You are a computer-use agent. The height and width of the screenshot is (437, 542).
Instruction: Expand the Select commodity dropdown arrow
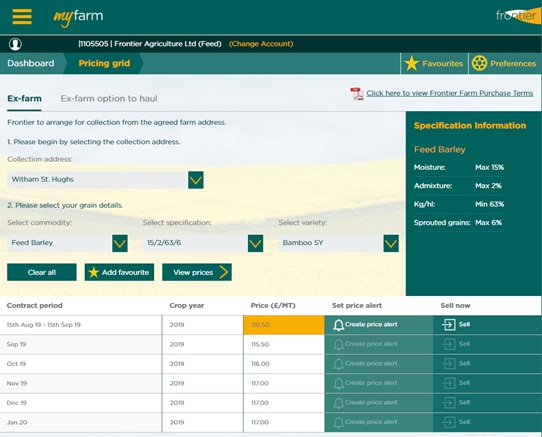point(120,243)
